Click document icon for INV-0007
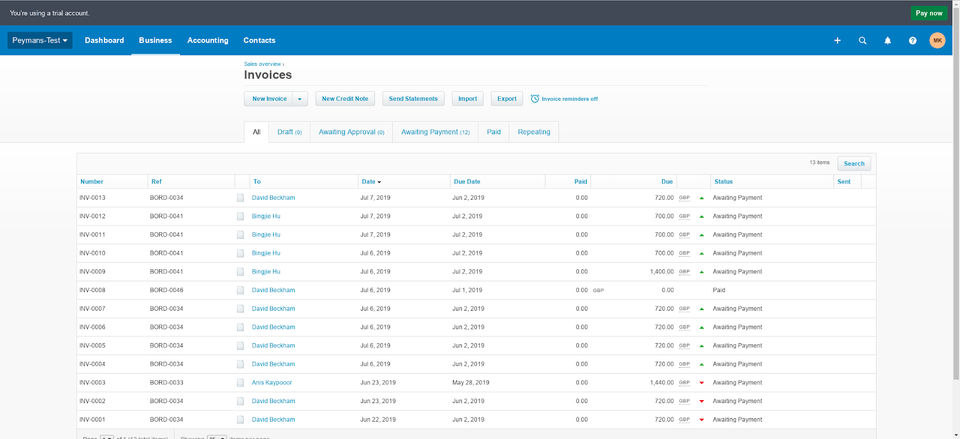The image size is (960, 439). coord(241,309)
